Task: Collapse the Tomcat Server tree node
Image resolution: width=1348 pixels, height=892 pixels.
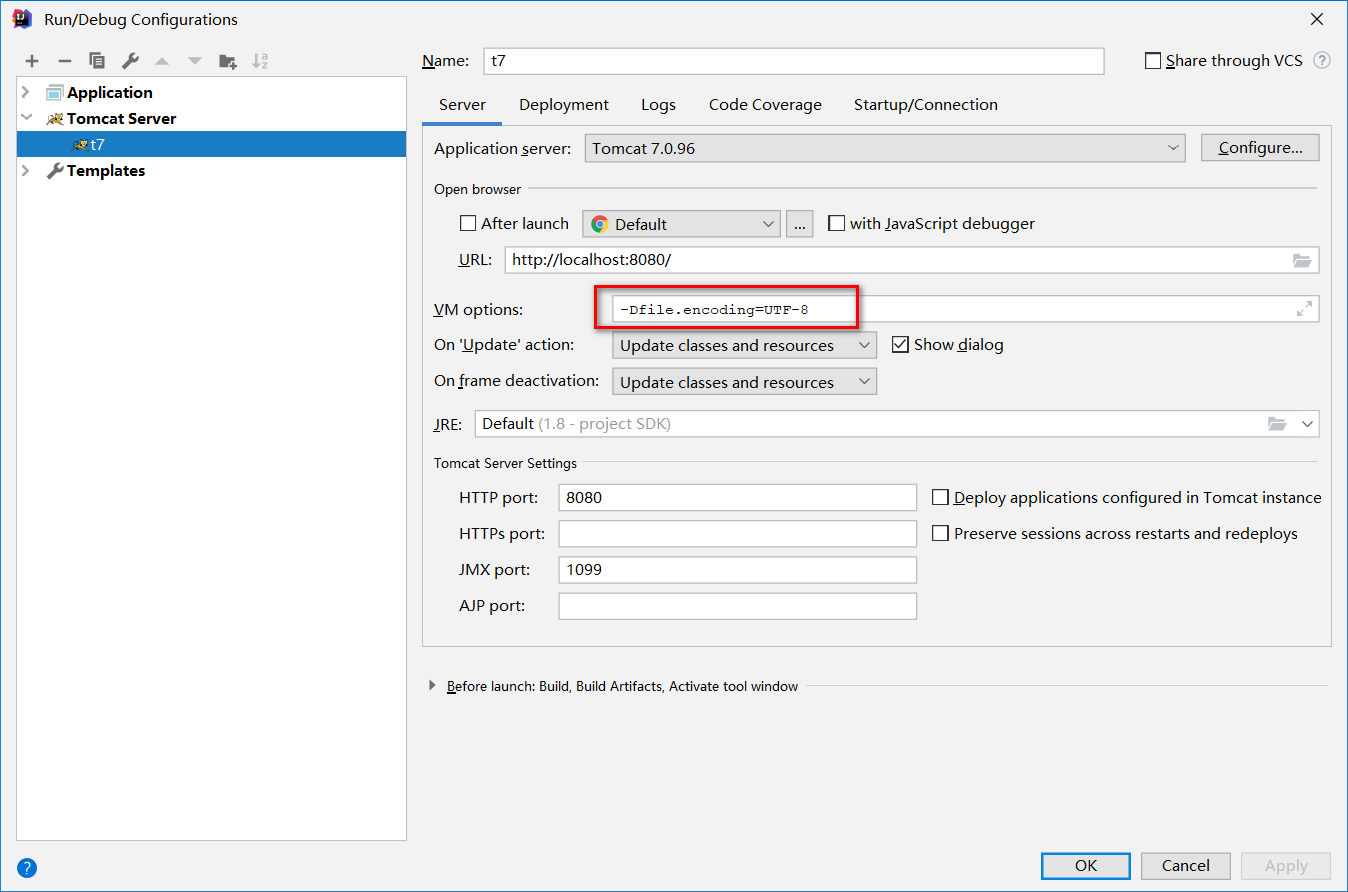Action: click(27, 118)
